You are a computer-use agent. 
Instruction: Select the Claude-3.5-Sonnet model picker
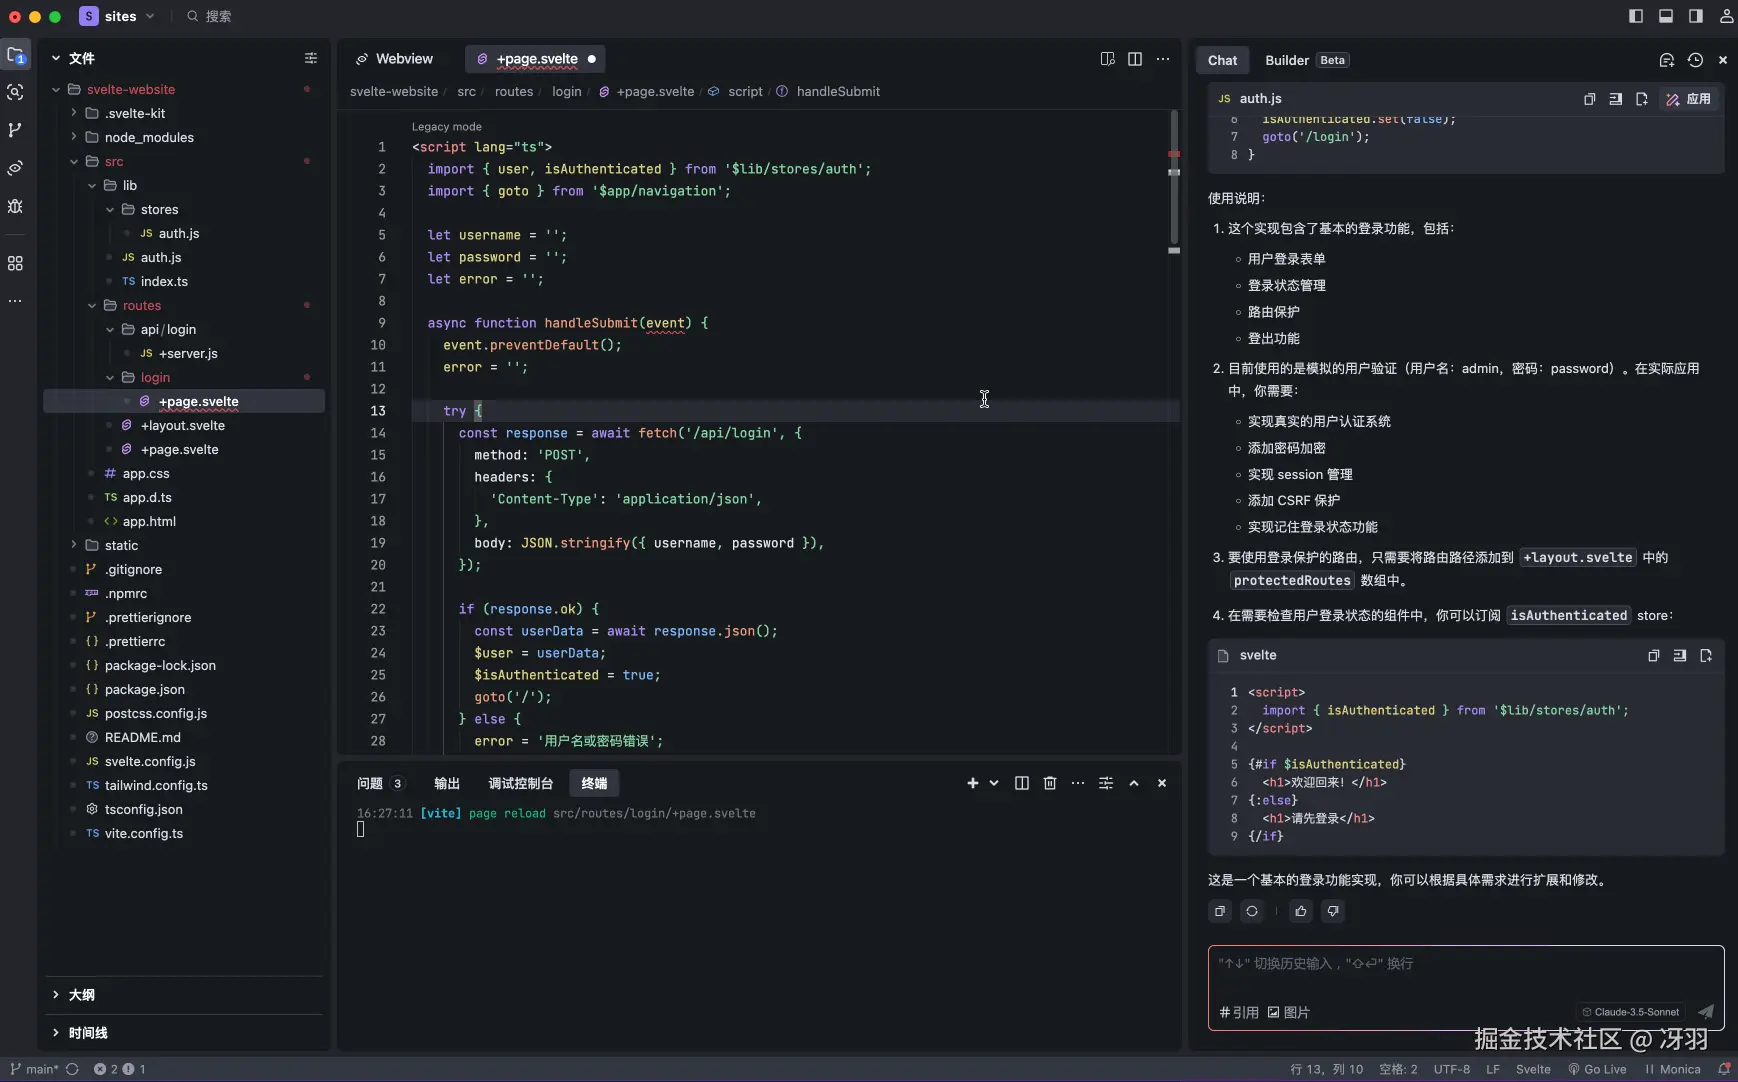1631,1012
